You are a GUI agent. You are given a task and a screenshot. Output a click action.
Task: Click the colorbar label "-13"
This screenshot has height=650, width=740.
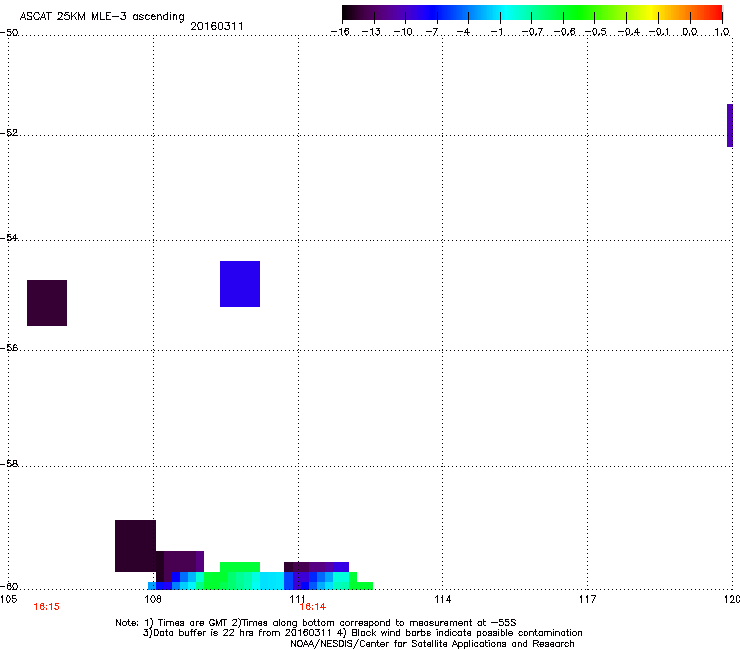click(371, 32)
